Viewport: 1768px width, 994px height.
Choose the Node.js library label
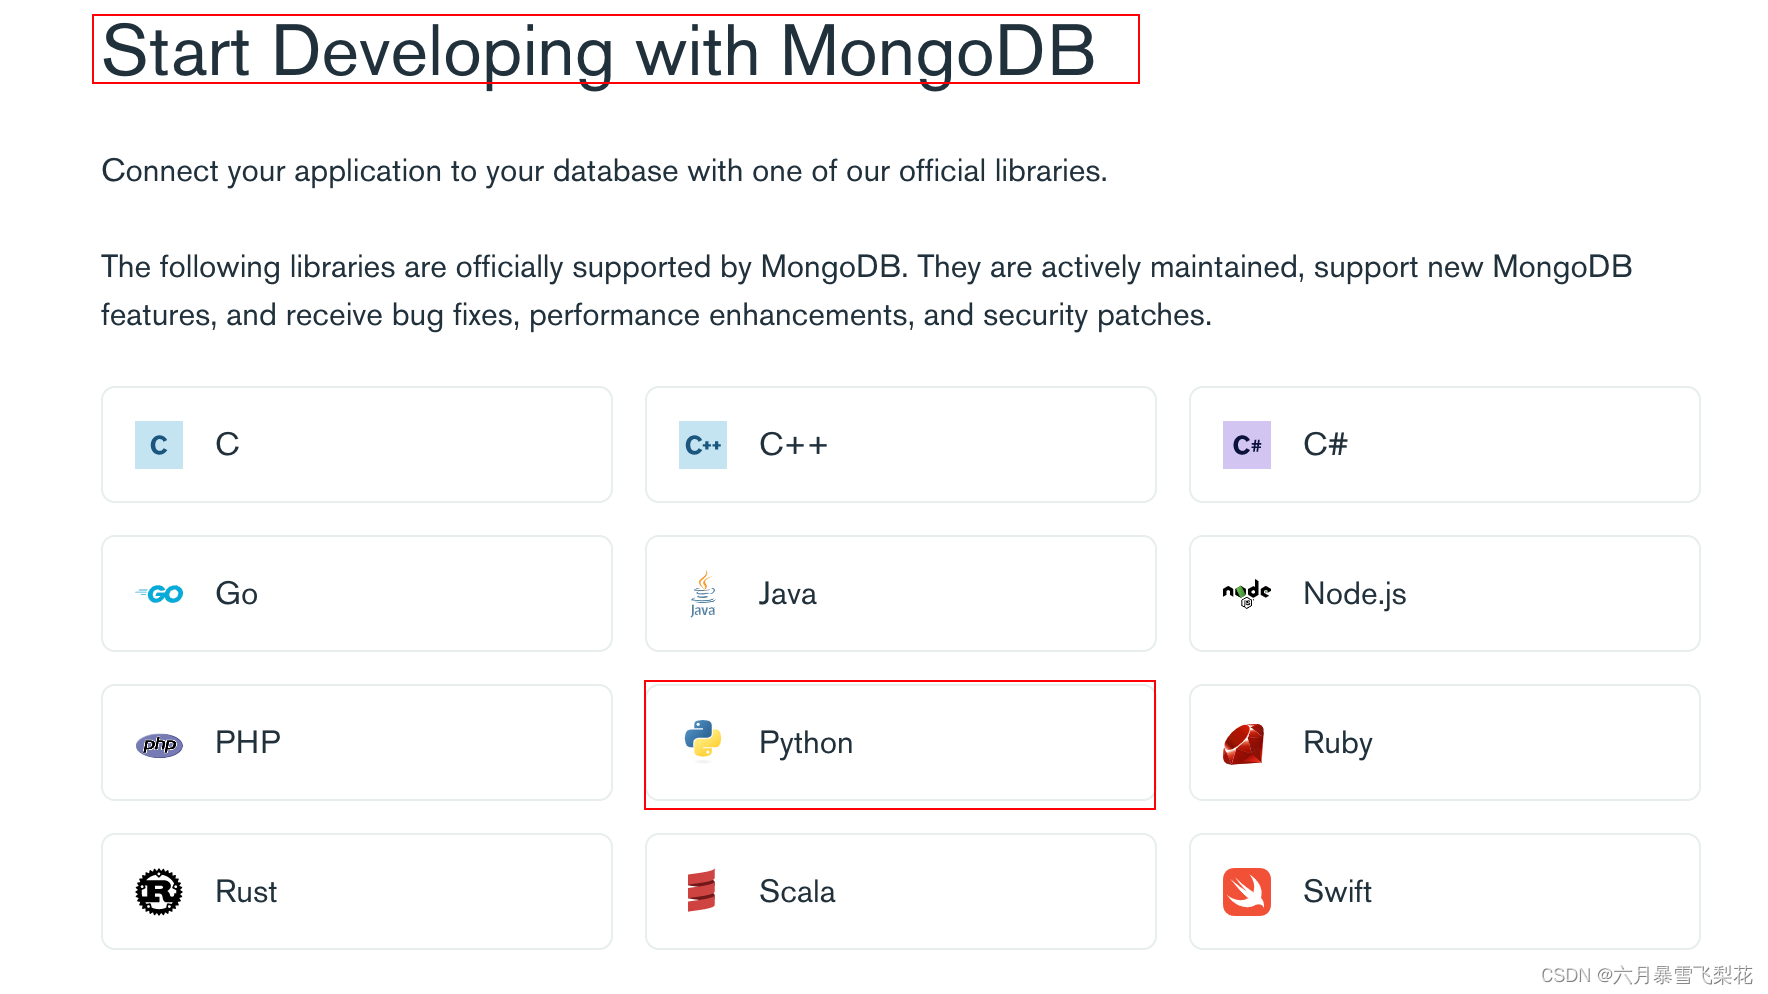[1355, 594]
